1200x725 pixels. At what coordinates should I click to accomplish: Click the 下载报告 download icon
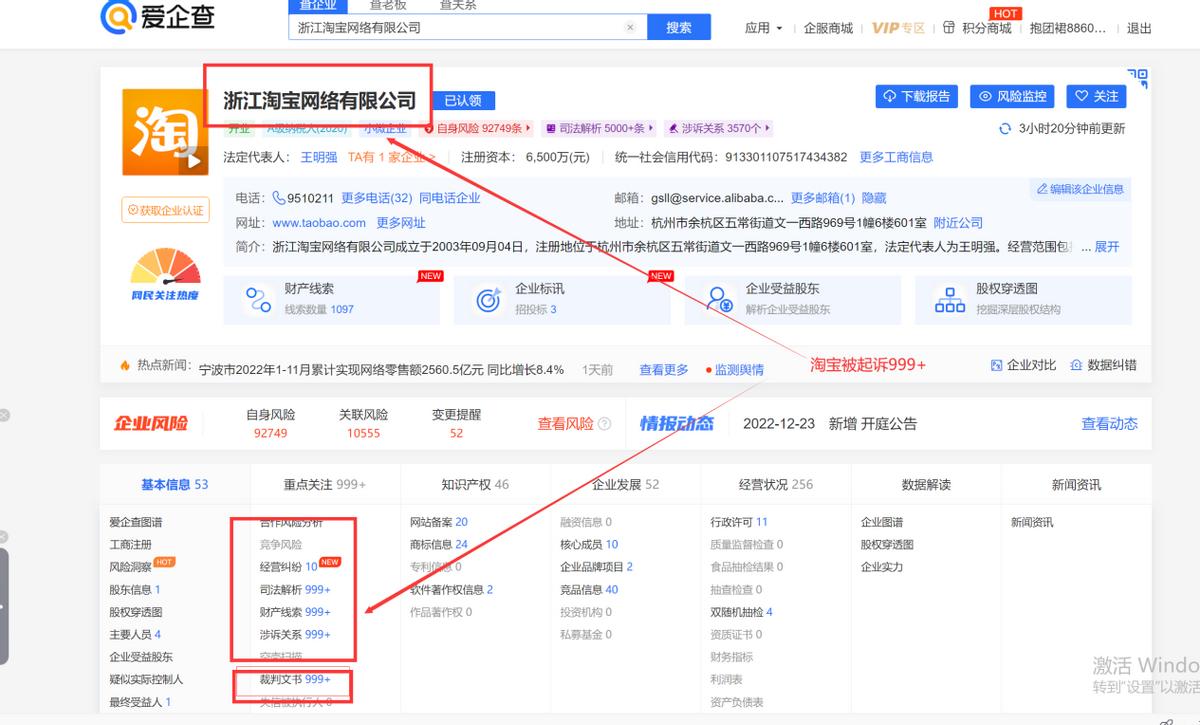tap(890, 96)
